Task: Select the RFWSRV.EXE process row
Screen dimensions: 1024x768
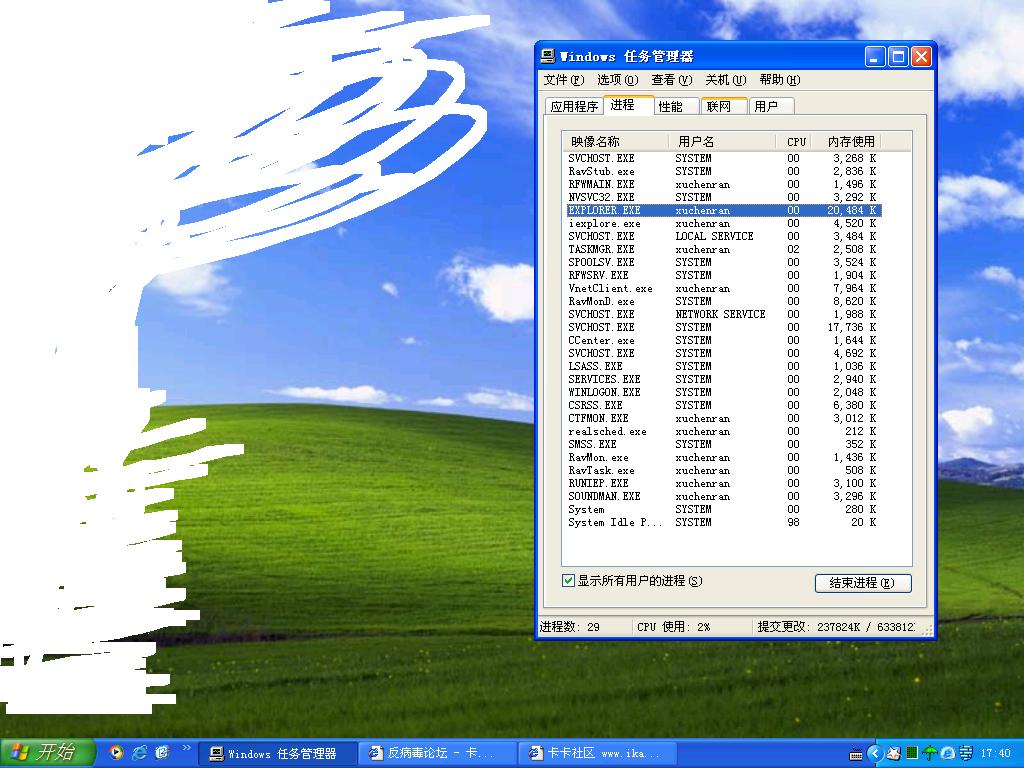Action: [724, 276]
